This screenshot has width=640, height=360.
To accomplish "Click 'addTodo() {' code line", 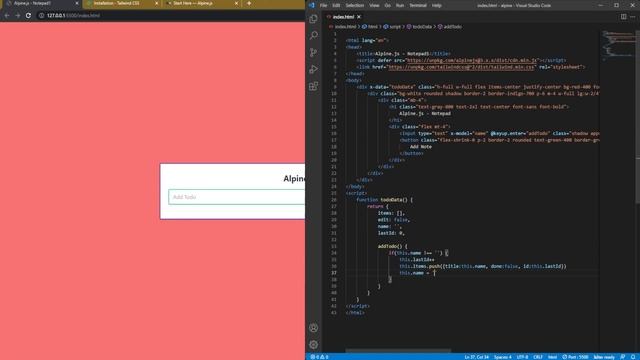I will [392, 246].
